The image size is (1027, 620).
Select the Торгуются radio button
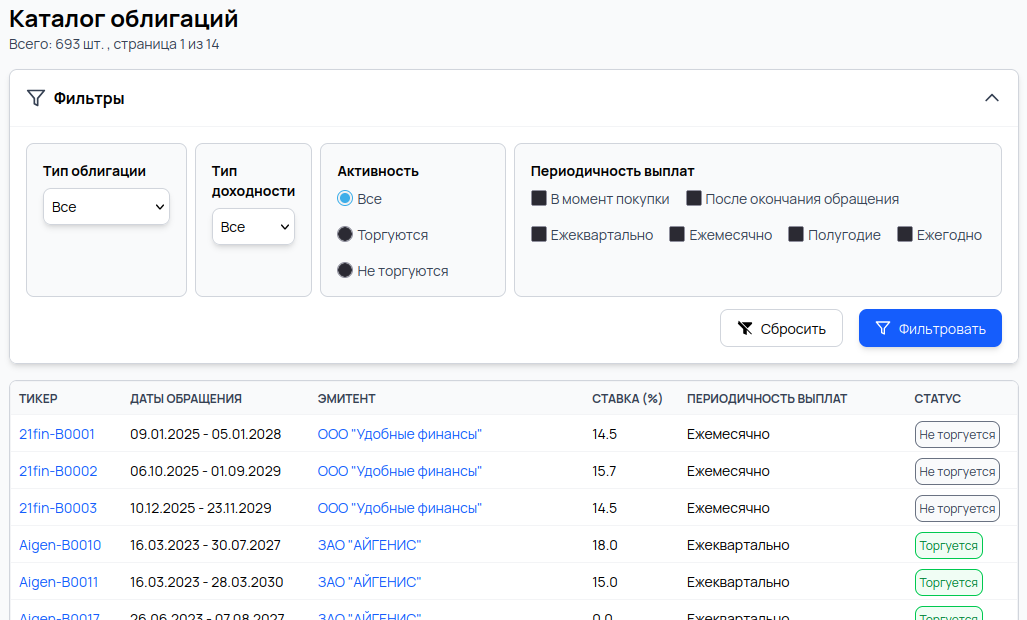(x=345, y=235)
